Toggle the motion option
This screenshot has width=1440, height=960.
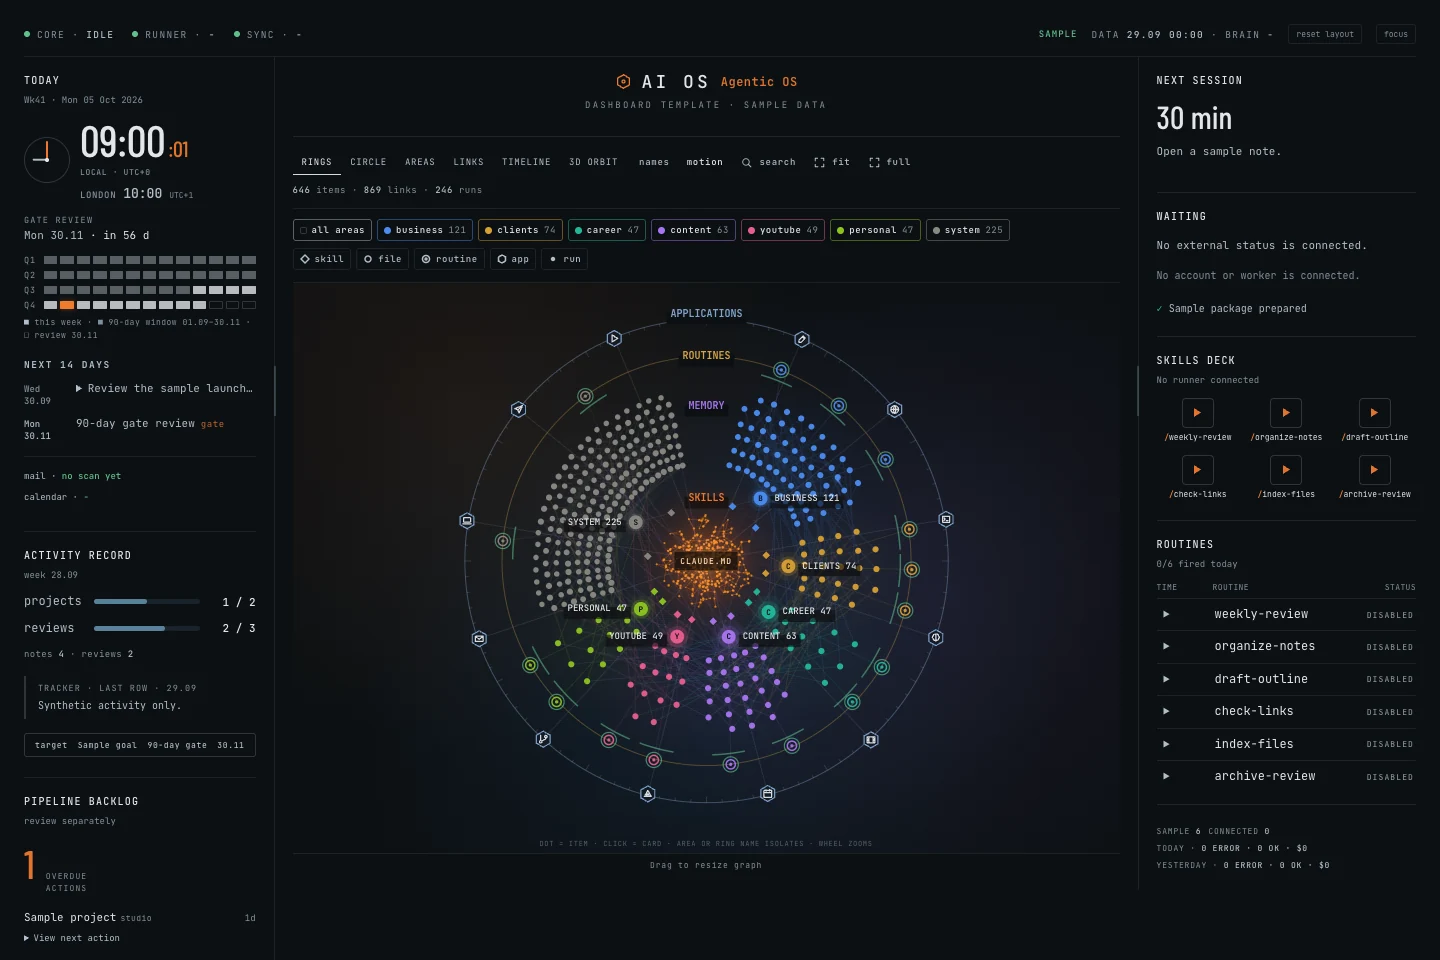point(704,162)
